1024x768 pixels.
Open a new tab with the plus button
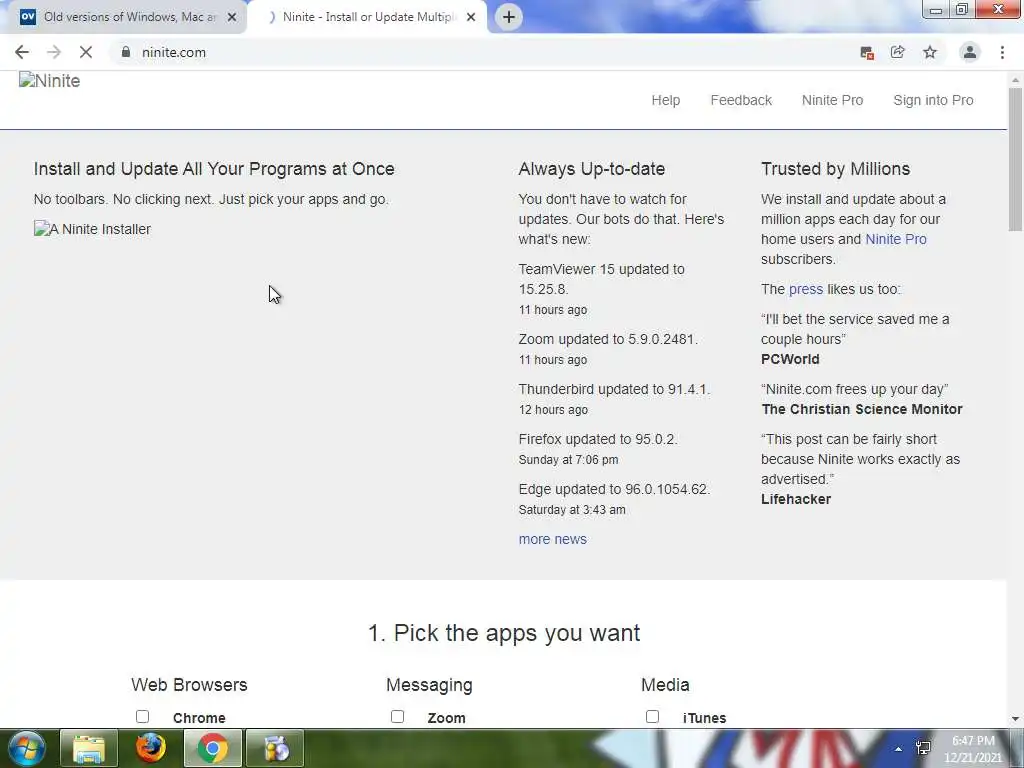[509, 17]
